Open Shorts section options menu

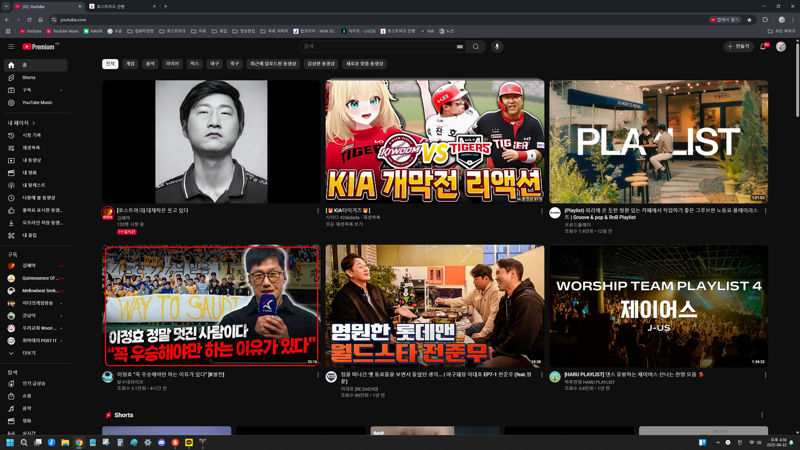tap(762, 415)
